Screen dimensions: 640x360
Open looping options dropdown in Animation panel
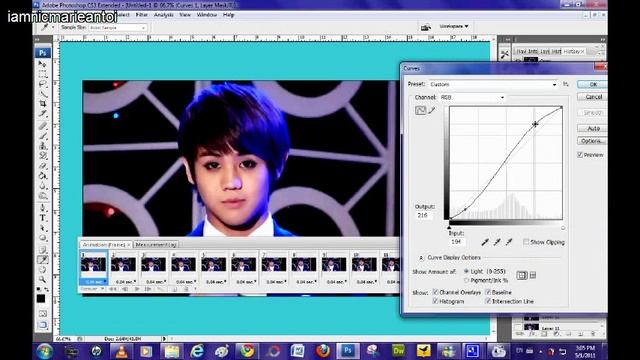point(92,289)
